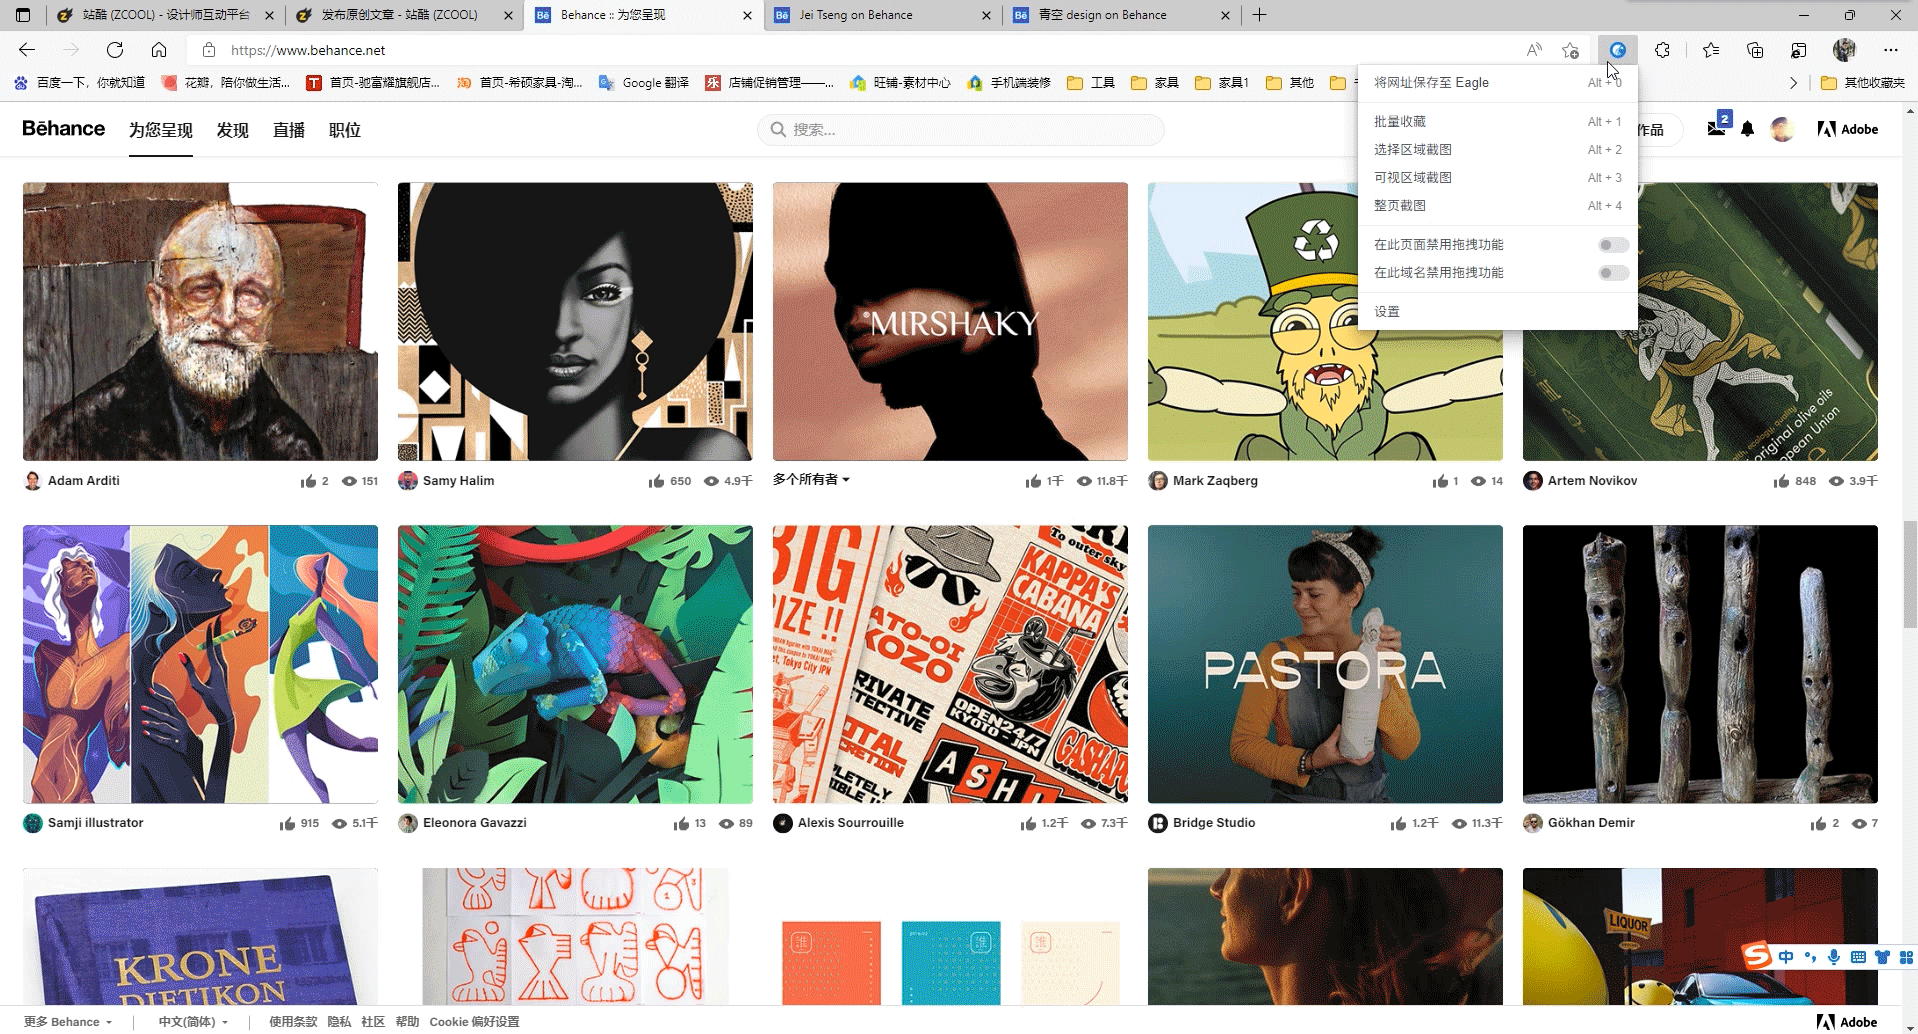This screenshot has height=1034, width=1918.
Task: Open Cookie 偏好设置 footer link
Action: pos(475,1022)
